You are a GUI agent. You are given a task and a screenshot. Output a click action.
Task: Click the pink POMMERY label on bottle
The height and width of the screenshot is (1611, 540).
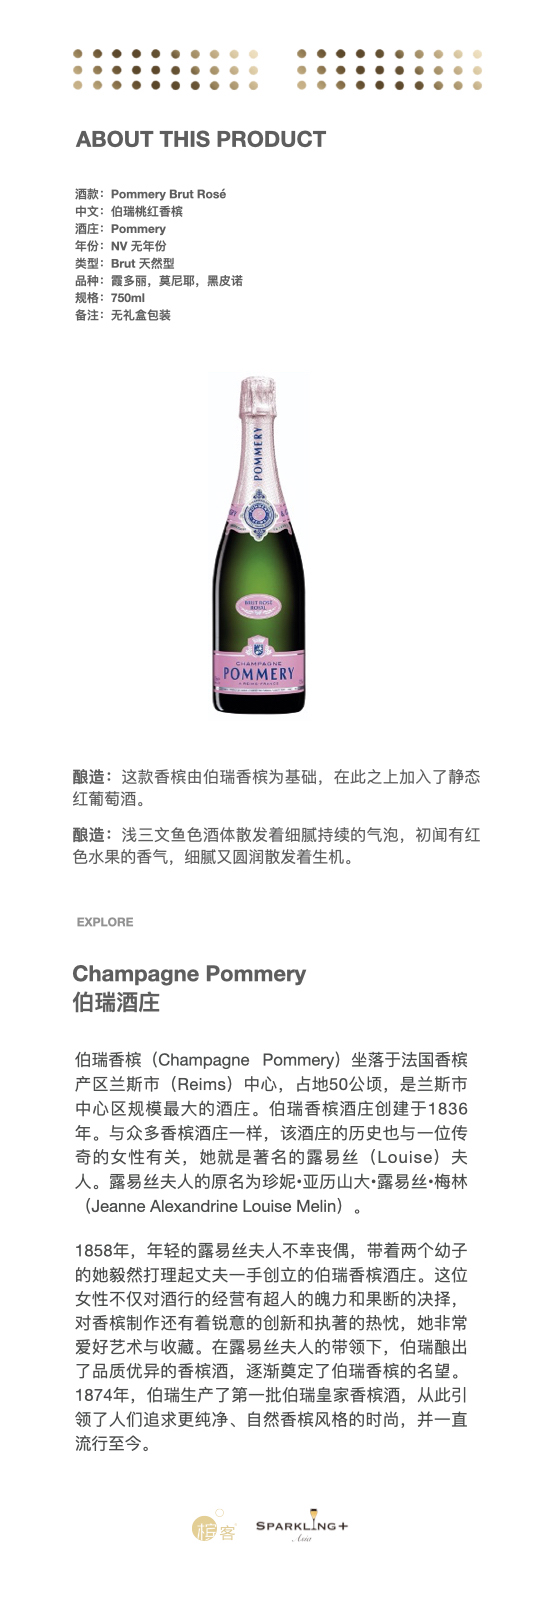point(258,670)
